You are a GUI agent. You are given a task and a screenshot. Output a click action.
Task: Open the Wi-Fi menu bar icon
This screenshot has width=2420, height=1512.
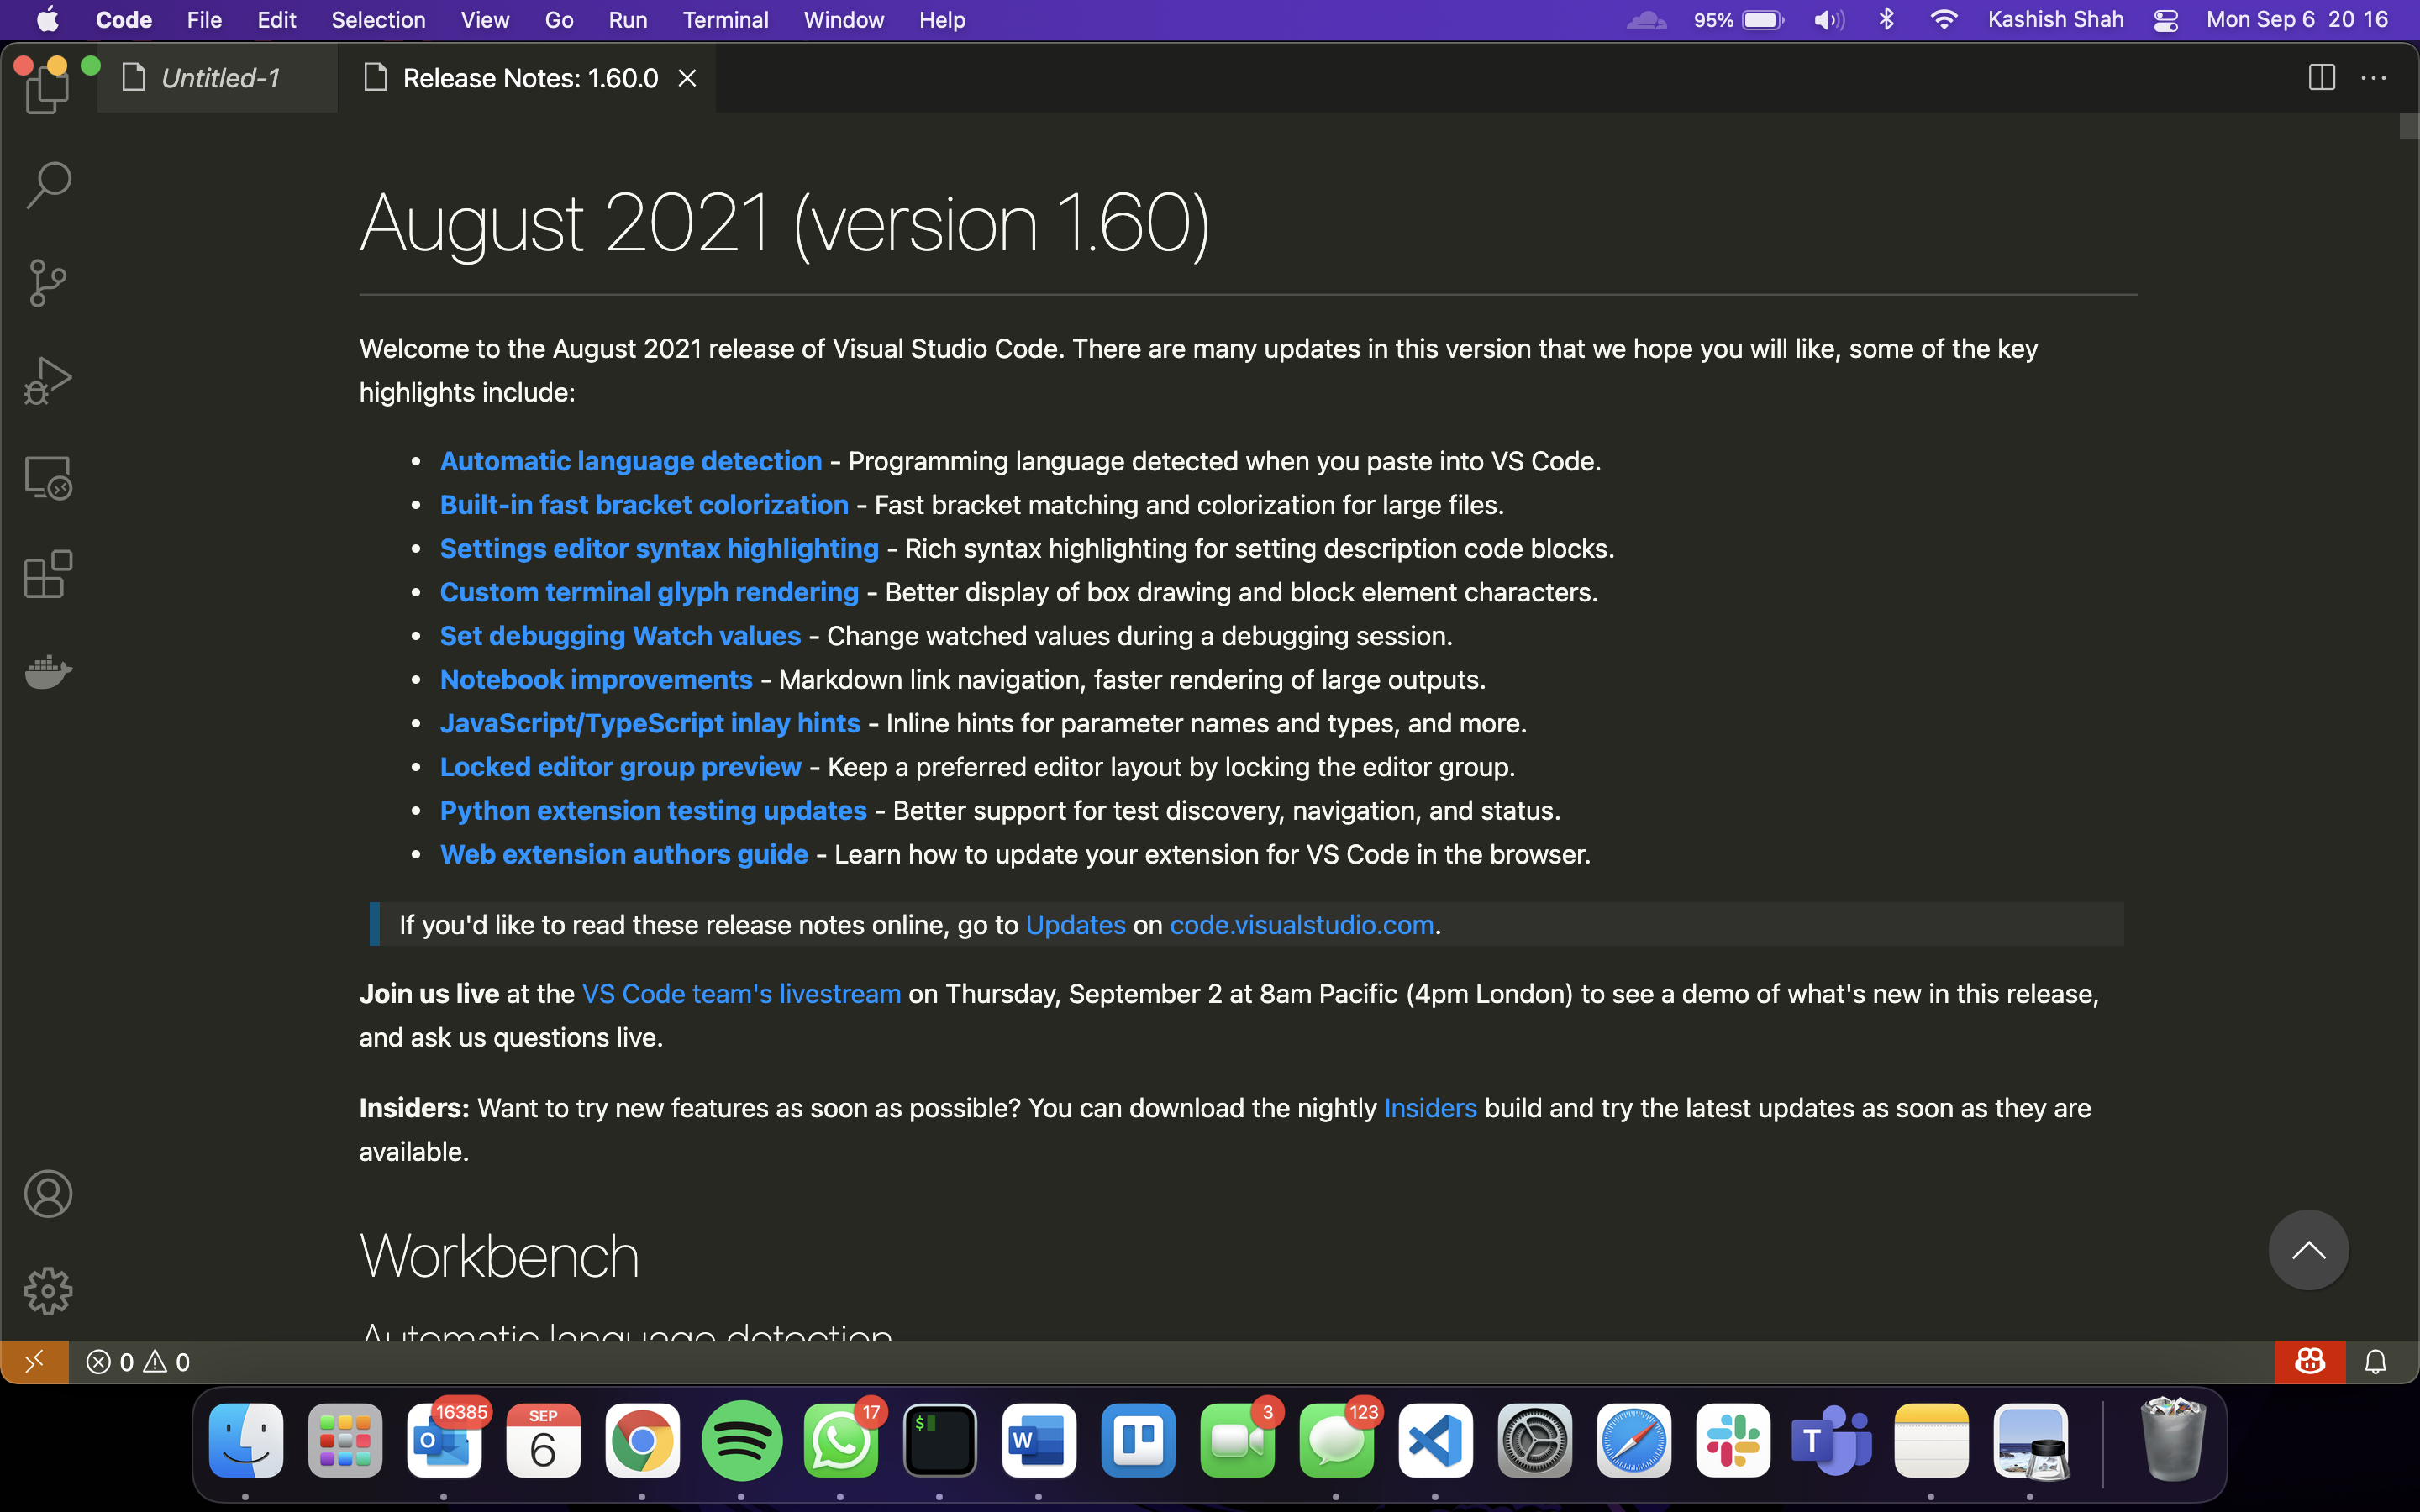pos(1943,20)
